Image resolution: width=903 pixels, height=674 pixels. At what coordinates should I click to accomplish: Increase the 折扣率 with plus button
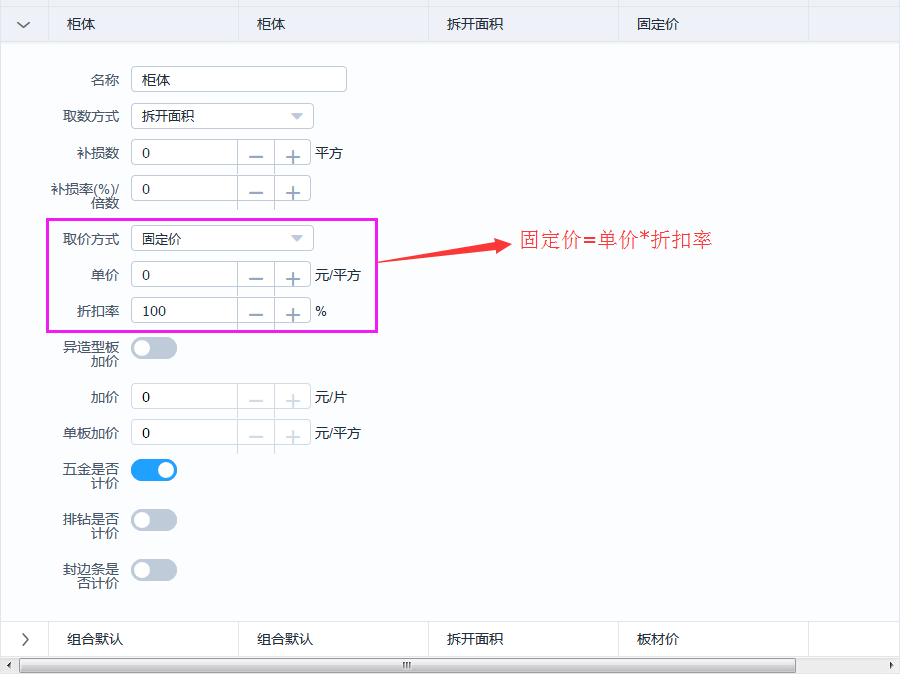pos(293,312)
